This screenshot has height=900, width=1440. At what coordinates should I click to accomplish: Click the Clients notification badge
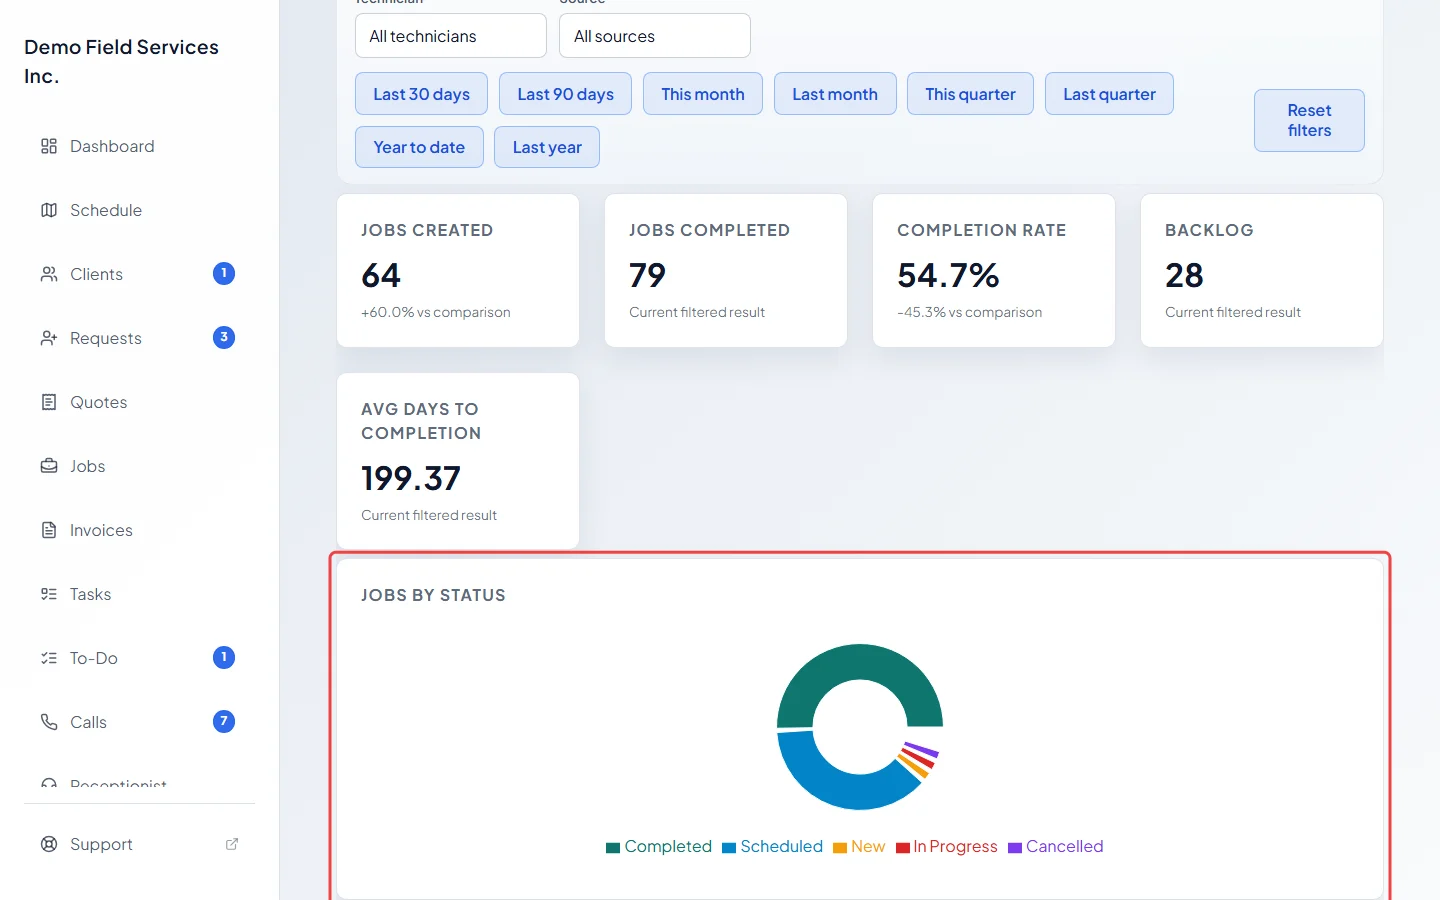pos(224,273)
